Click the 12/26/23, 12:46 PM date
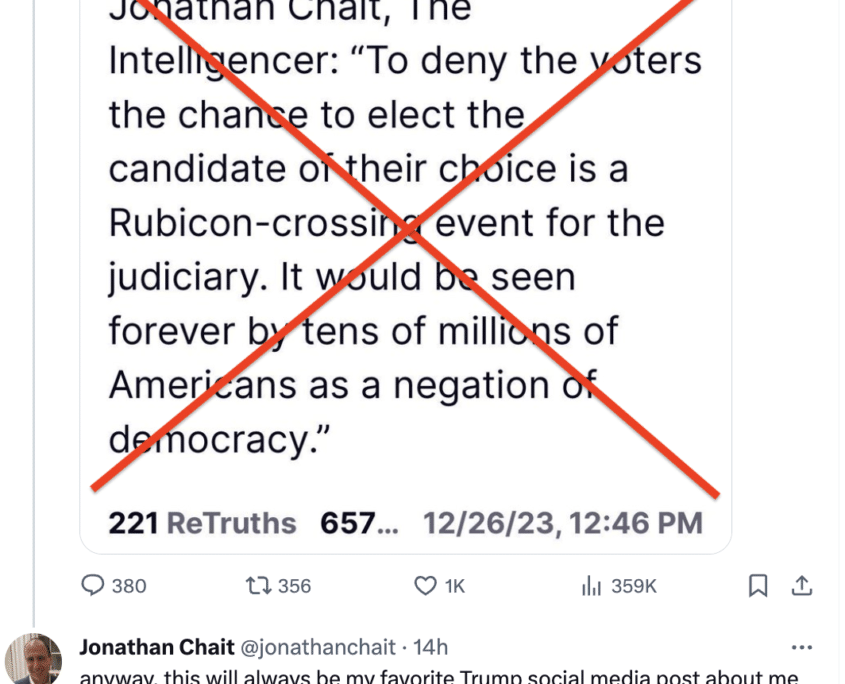Image resolution: width=845 pixels, height=684 pixels. (x=563, y=522)
